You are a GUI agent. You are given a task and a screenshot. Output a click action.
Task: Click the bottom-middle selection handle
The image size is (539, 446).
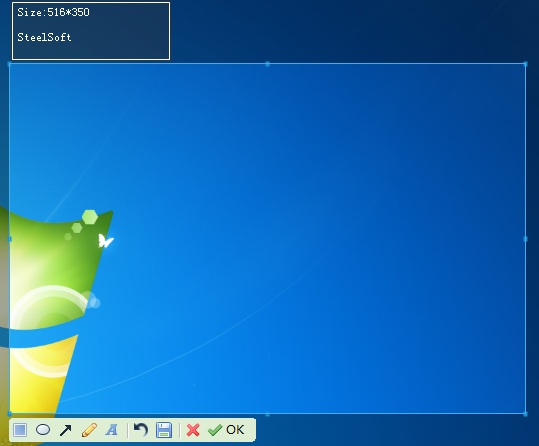tap(267, 415)
